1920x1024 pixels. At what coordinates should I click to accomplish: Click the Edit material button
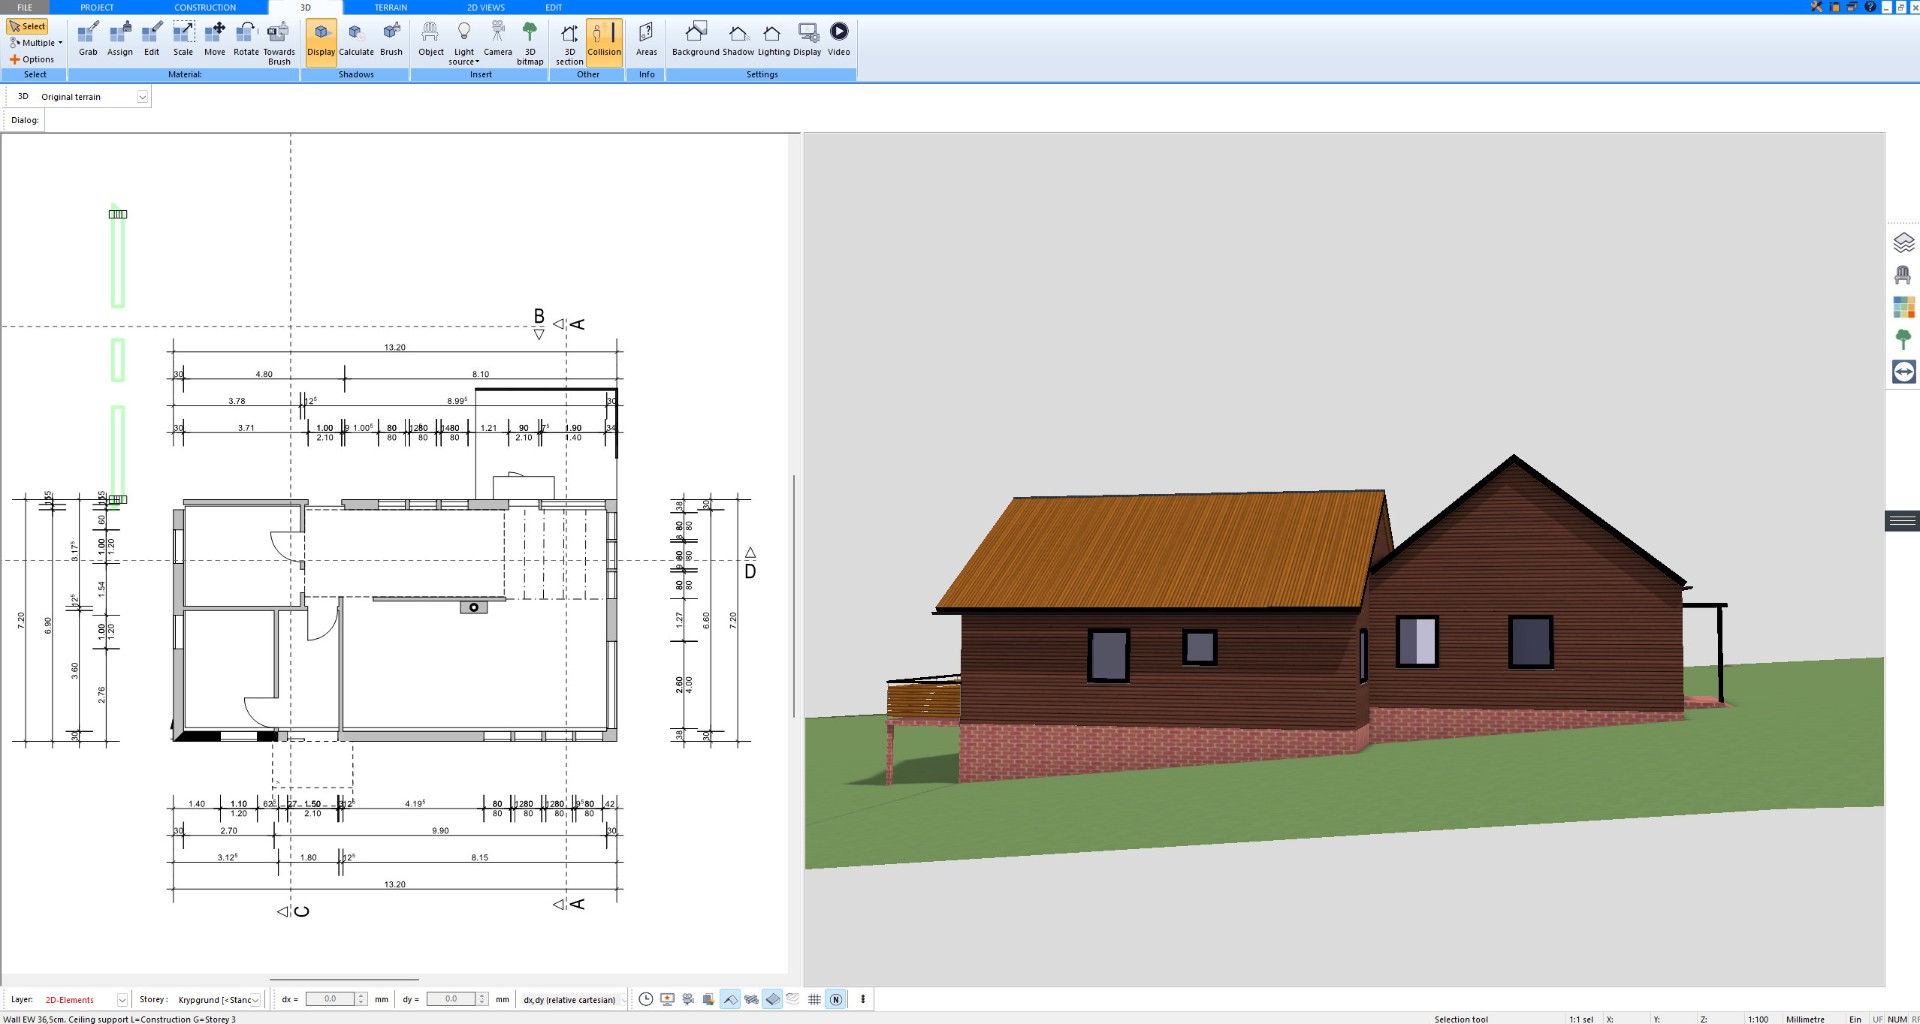pos(151,40)
